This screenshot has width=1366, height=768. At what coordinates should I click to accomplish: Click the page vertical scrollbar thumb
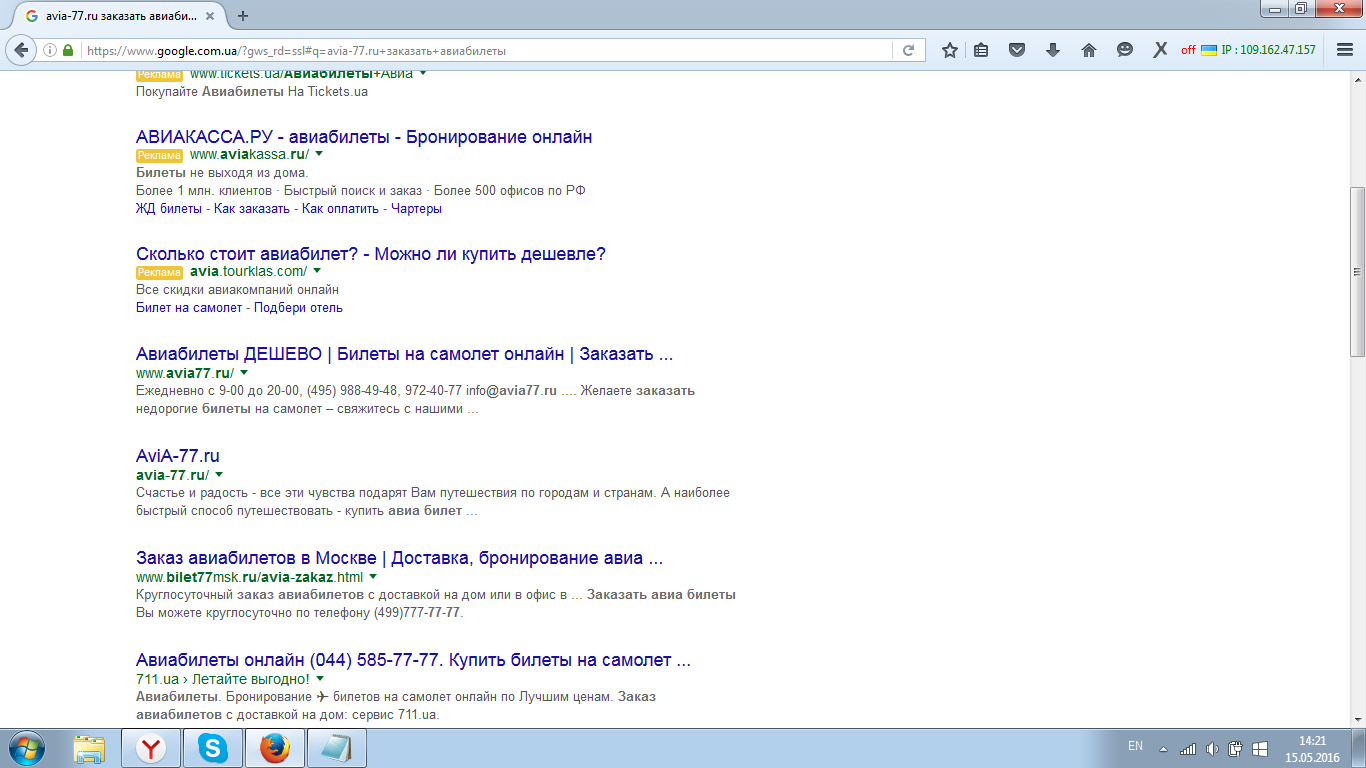click(x=1357, y=271)
